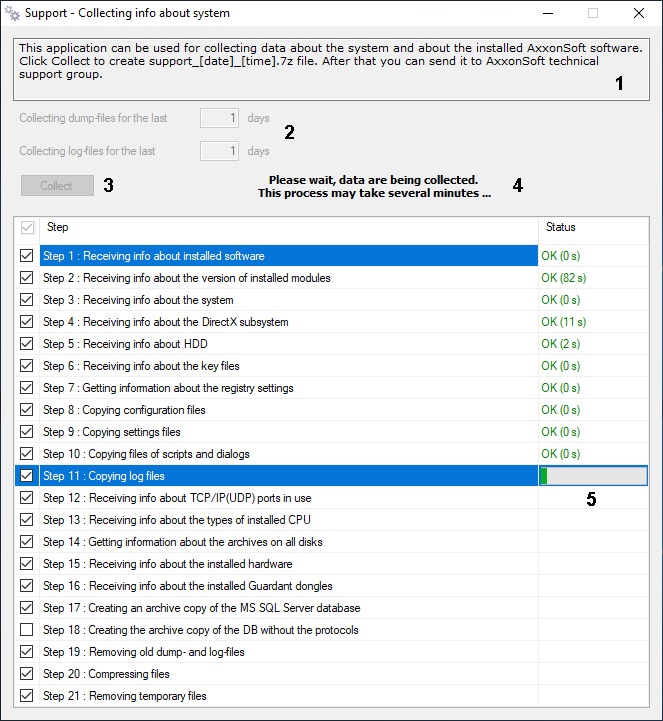Minimize the Support window
The image size is (663, 721).
point(548,13)
